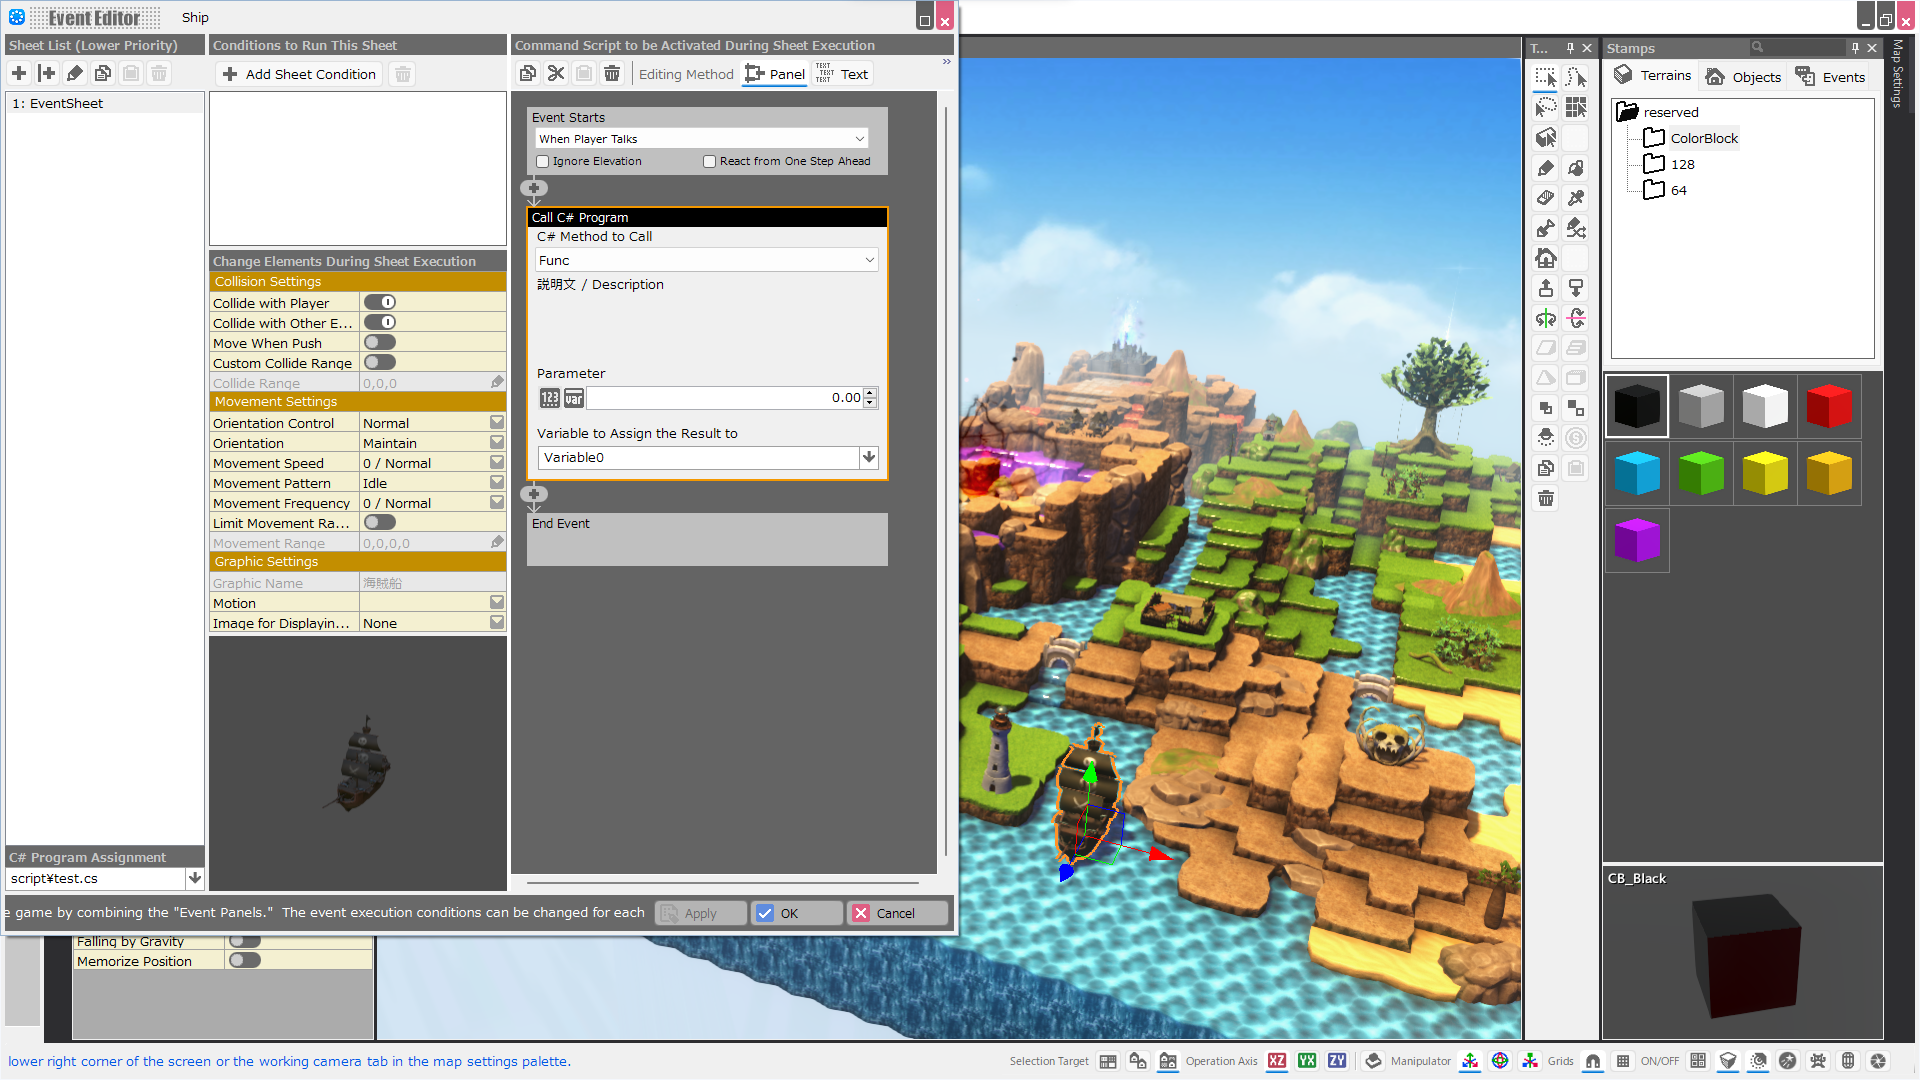
Task: Switch to the Objects tab
Action: pyautogui.click(x=1743, y=76)
